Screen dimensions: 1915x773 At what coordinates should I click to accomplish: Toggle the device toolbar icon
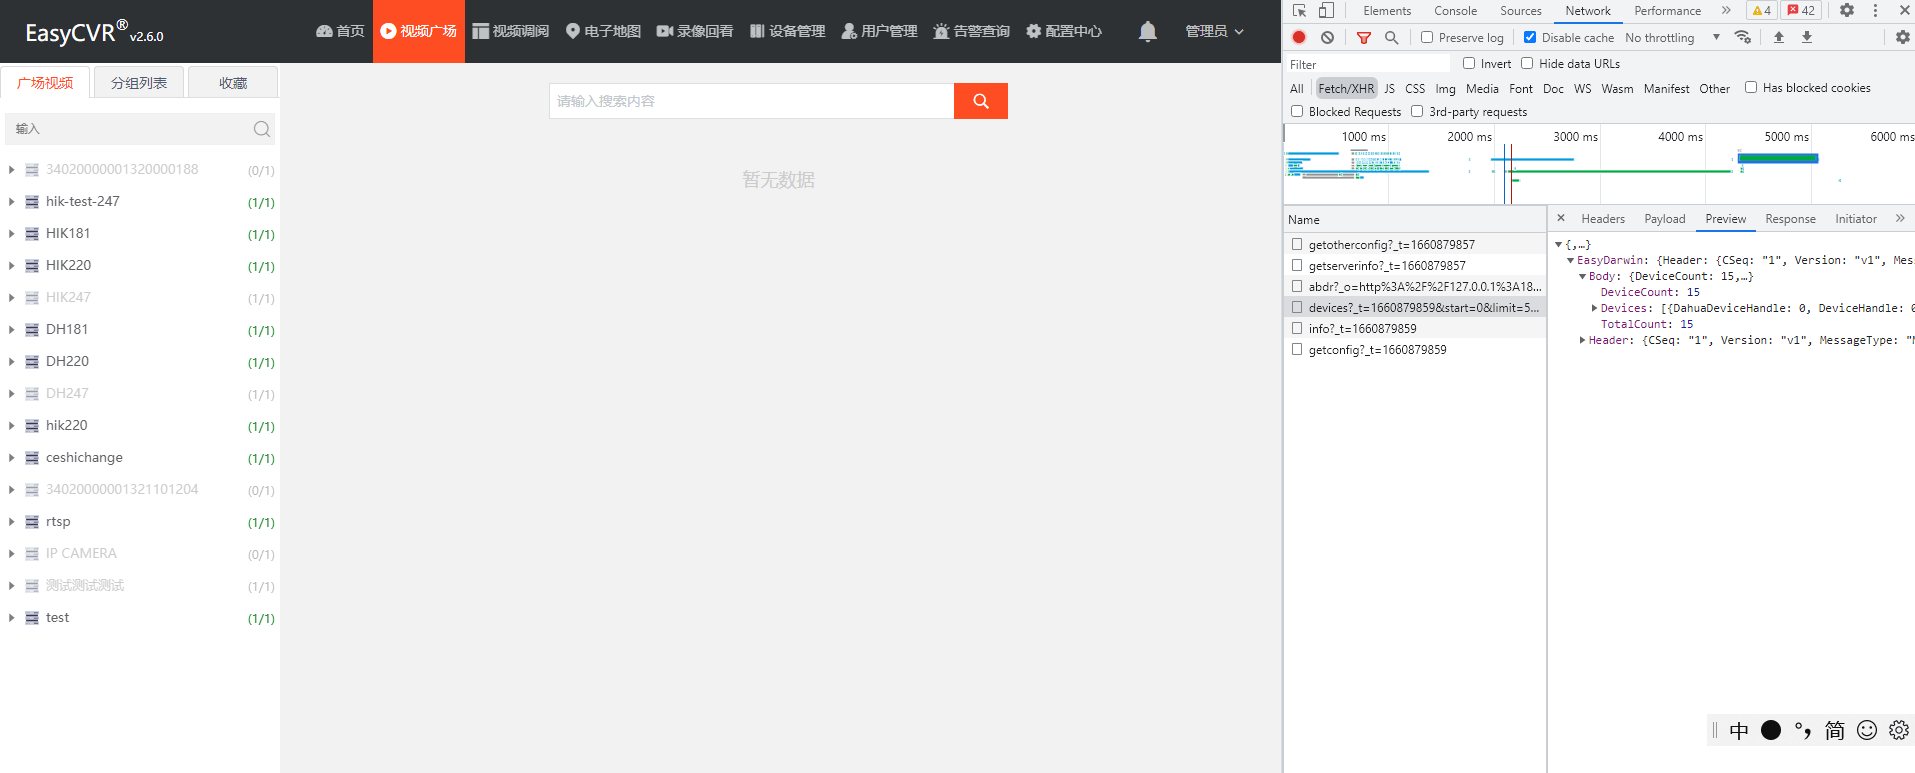(x=1326, y=10)
